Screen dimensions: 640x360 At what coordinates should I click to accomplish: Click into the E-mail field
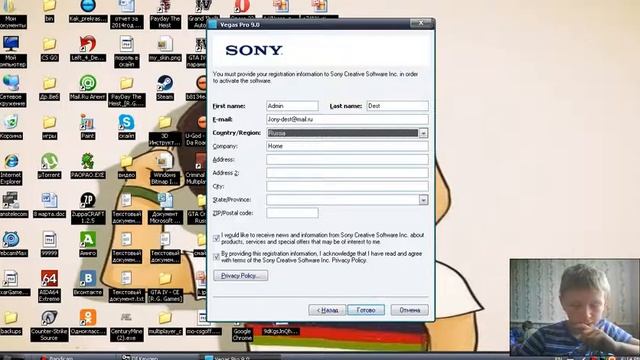(347, 120)
